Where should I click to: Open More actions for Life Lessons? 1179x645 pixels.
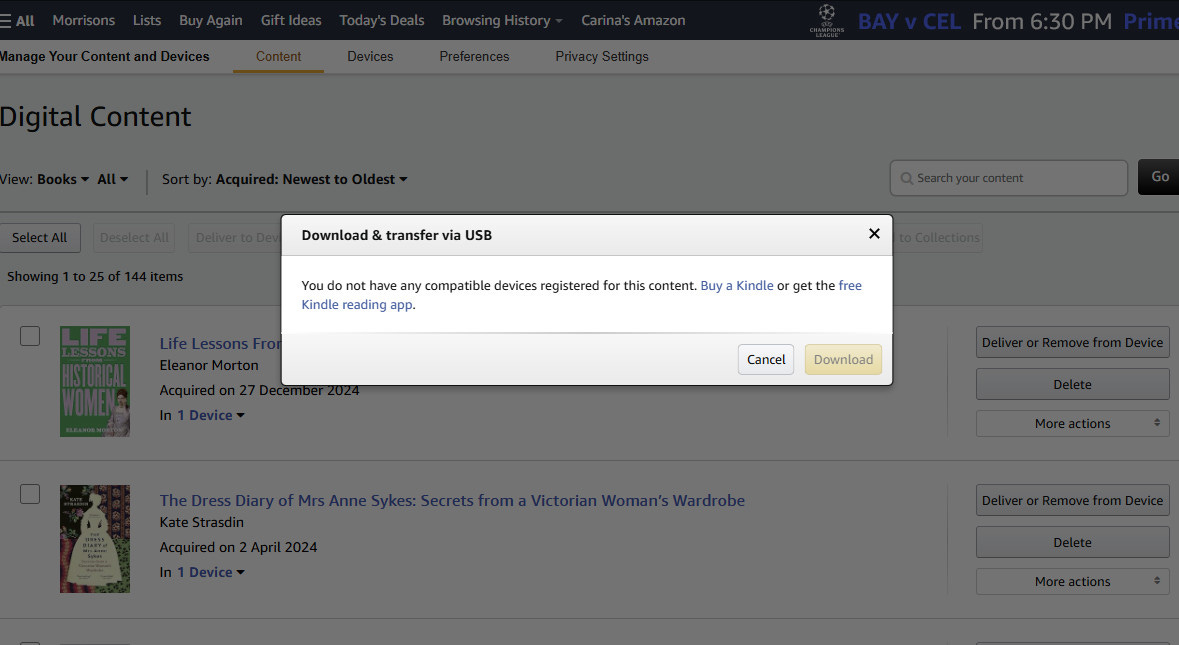click(1072, 423)
